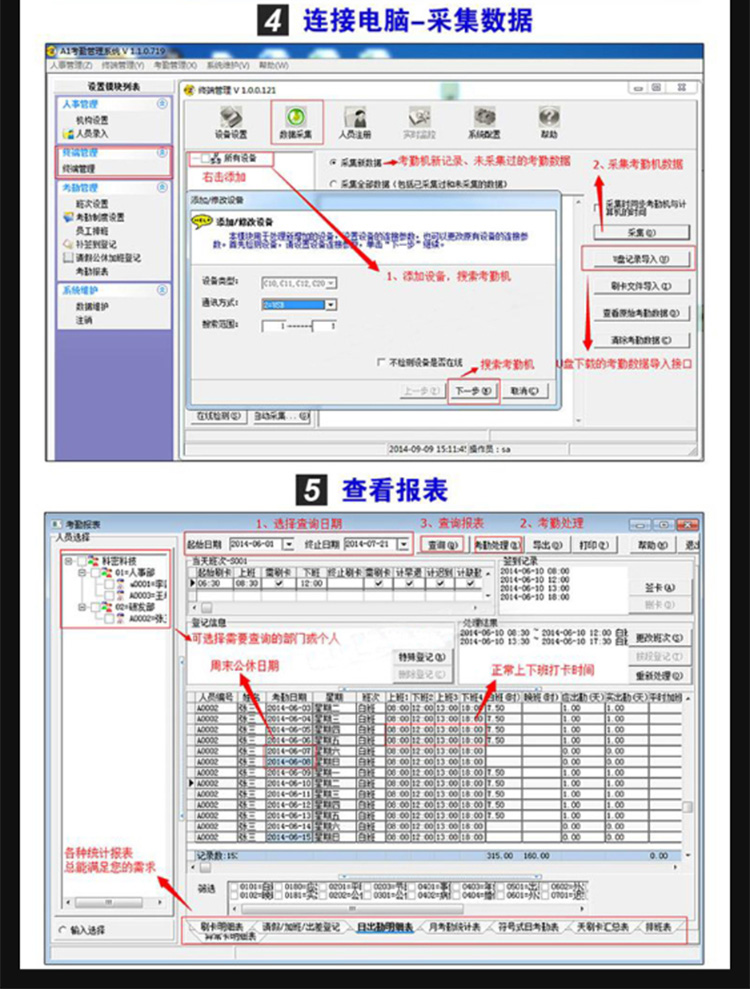The height and width of the screenshot is (989, 750).
Task: Click the 科密科技 company icon in the report tree
Action: pyautogui.click(x=93, y=561)
